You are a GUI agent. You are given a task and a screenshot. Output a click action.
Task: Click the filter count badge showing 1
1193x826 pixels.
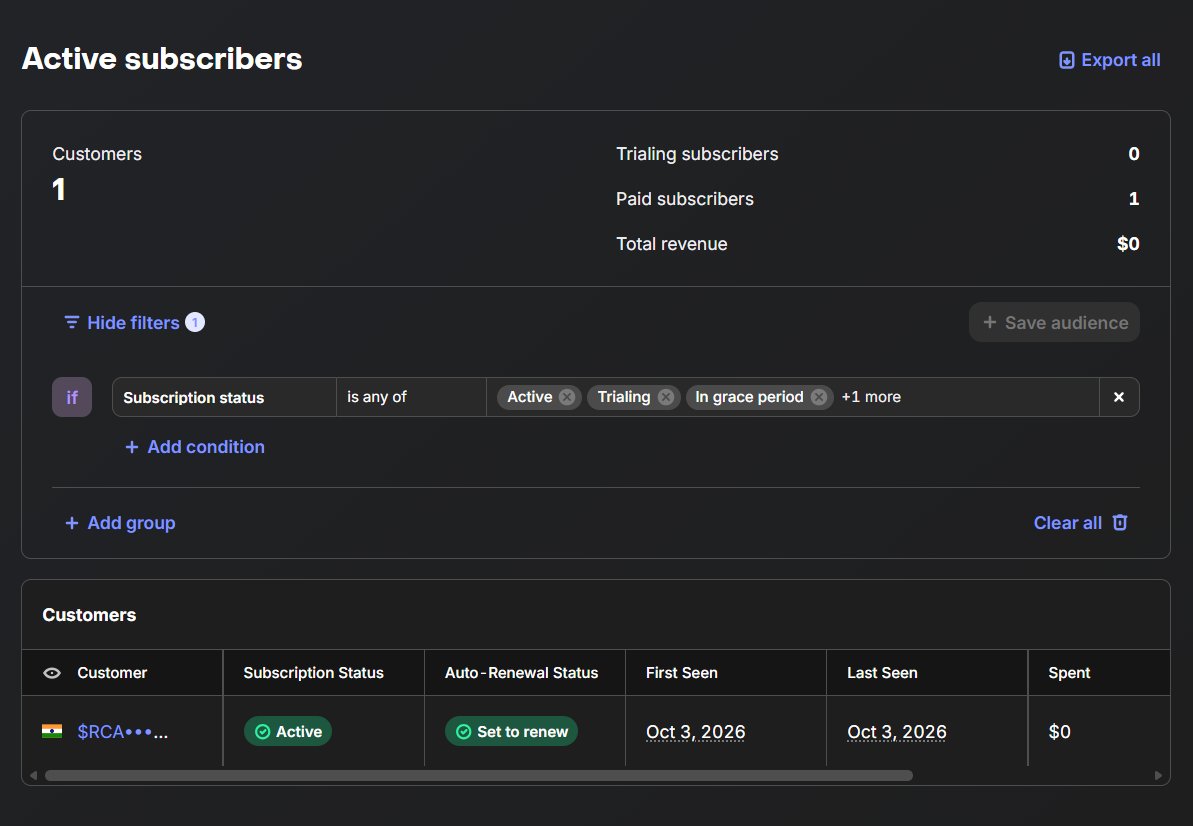[x=195, y=322]
